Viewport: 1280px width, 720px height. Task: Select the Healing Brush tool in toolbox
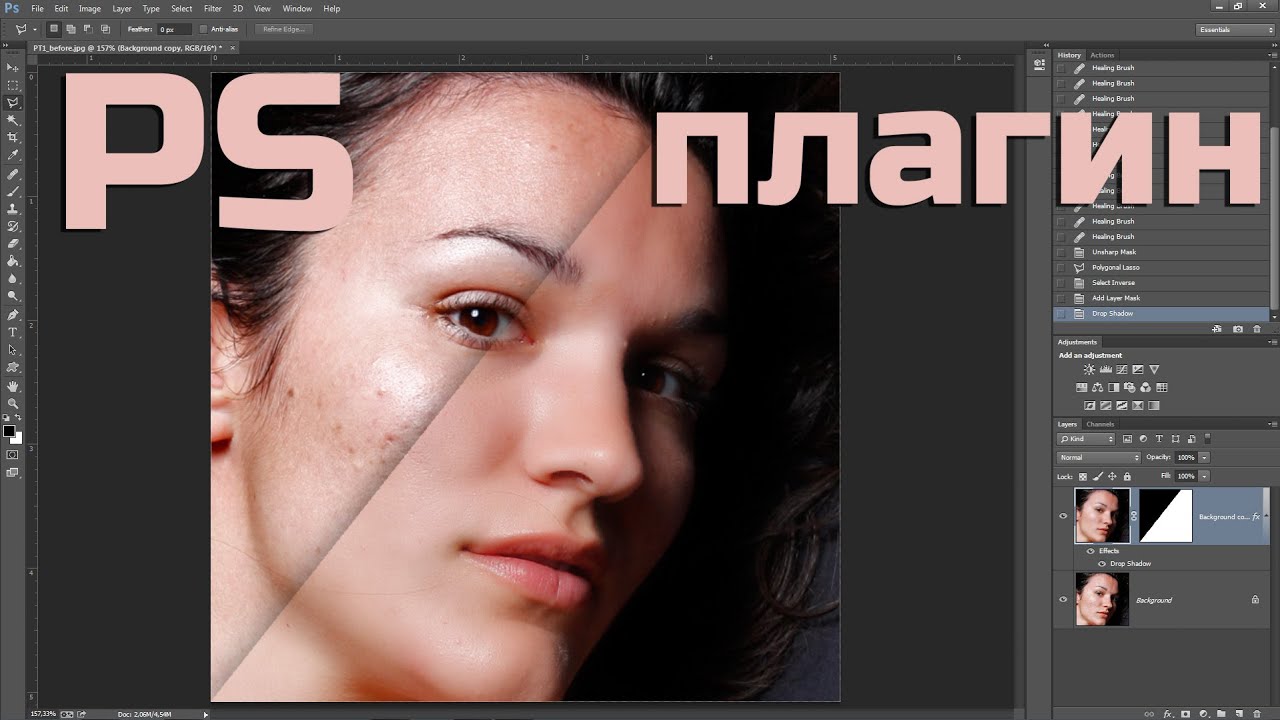coord(13,174)
